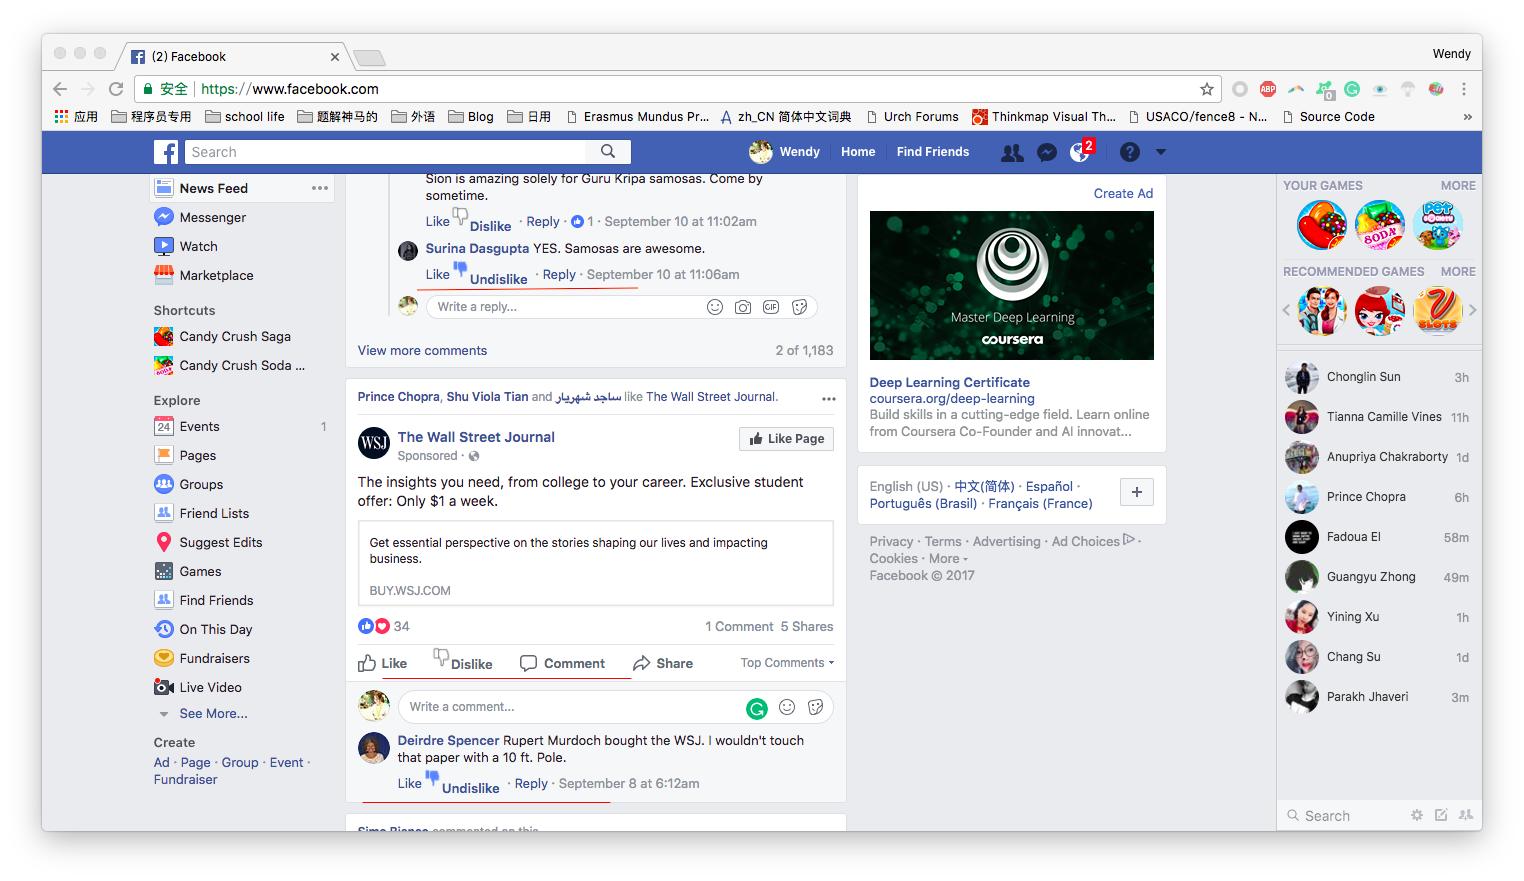Click the Facebook logo in the blue bar

[166, 152]
